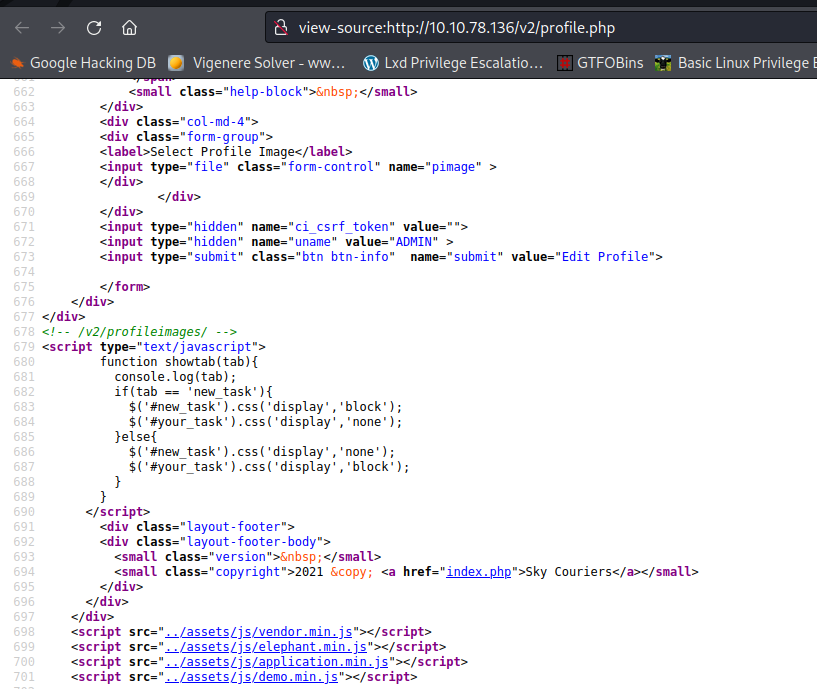Open the Google Hacking DB bookmark icon

[x=17, y=63]
